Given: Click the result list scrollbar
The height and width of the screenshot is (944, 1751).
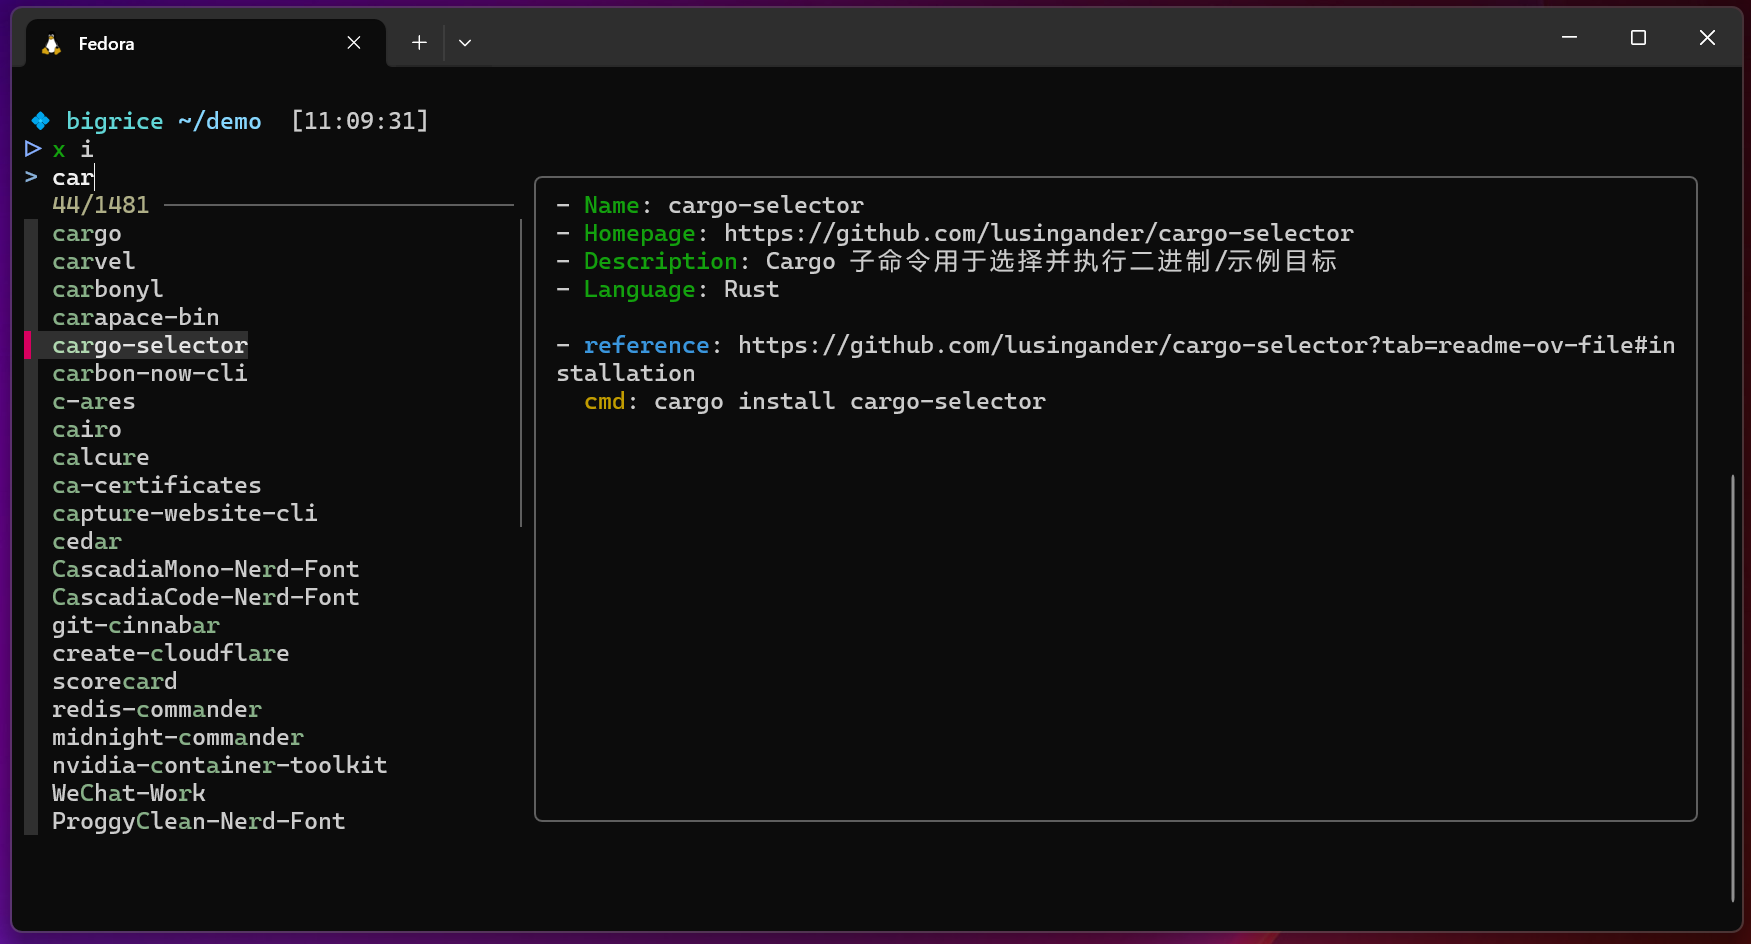Looking at the screenshot, I should coord(521,373).
